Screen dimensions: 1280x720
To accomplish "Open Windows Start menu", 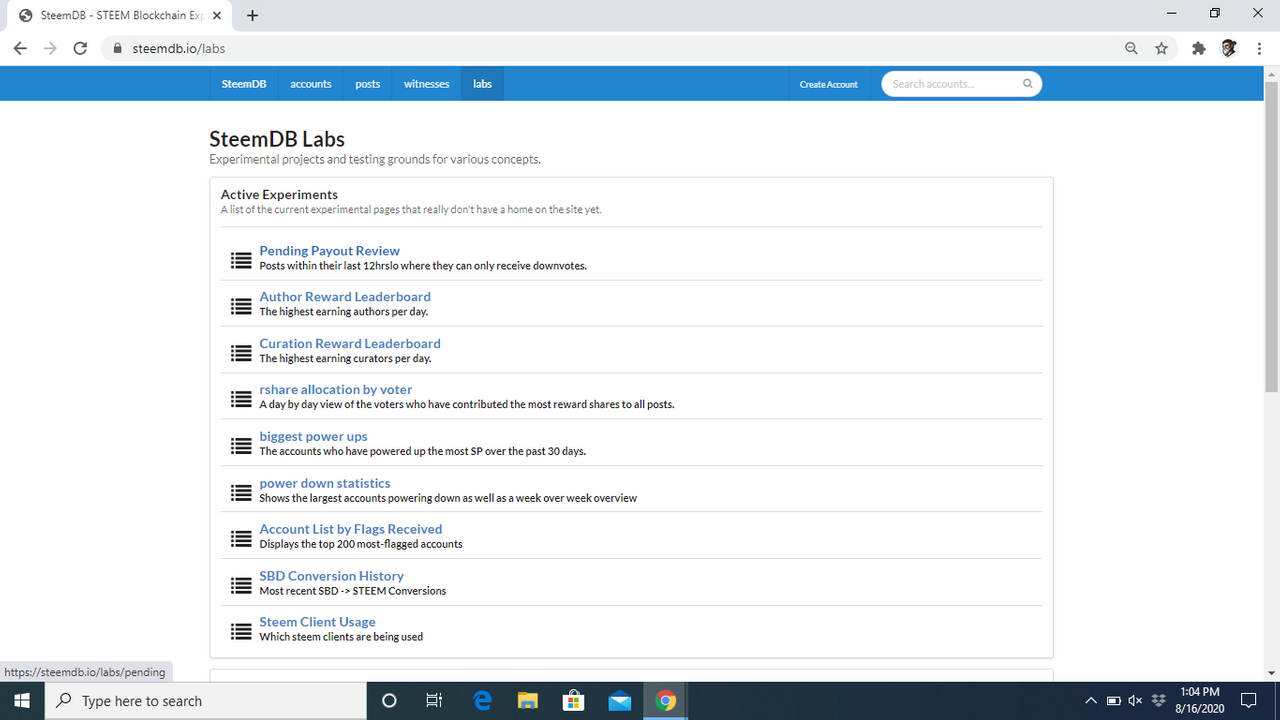I will 22,701.
